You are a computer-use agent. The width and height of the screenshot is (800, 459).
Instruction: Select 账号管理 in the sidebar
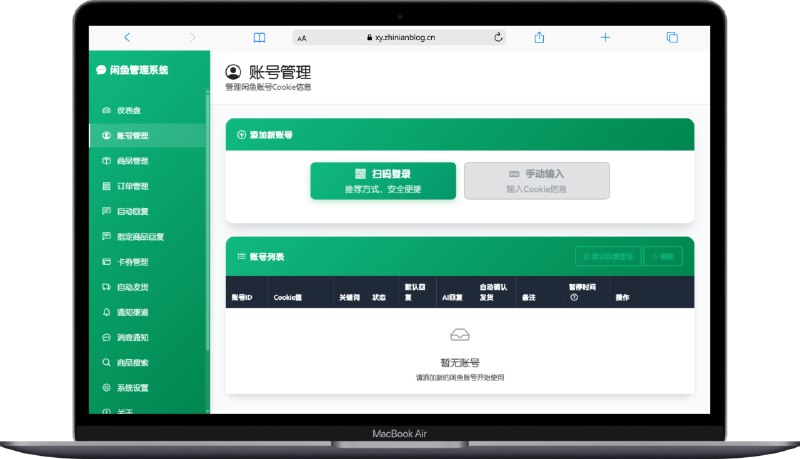click(148, 136)
